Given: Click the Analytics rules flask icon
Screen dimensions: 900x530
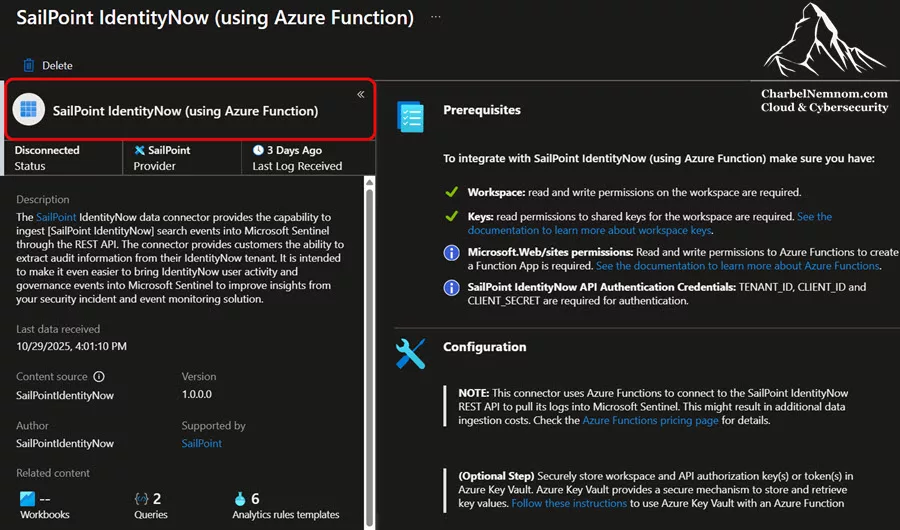Looking at the screenshot, I should pos(240,498).
